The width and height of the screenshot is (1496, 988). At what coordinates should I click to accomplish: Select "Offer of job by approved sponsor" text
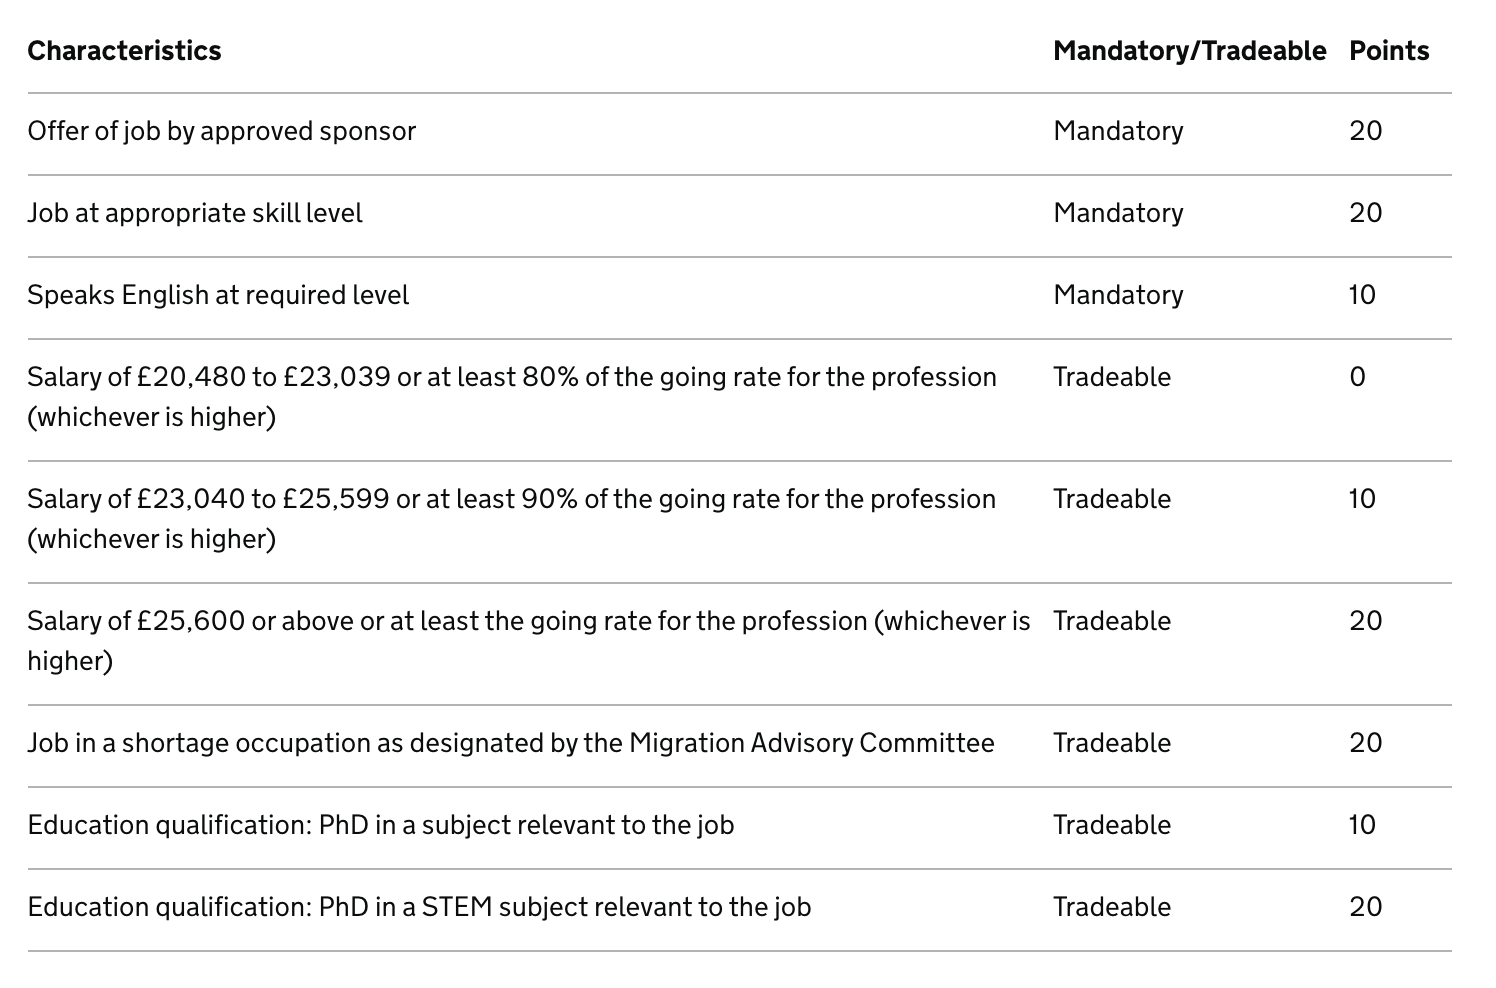click(221, 131)
